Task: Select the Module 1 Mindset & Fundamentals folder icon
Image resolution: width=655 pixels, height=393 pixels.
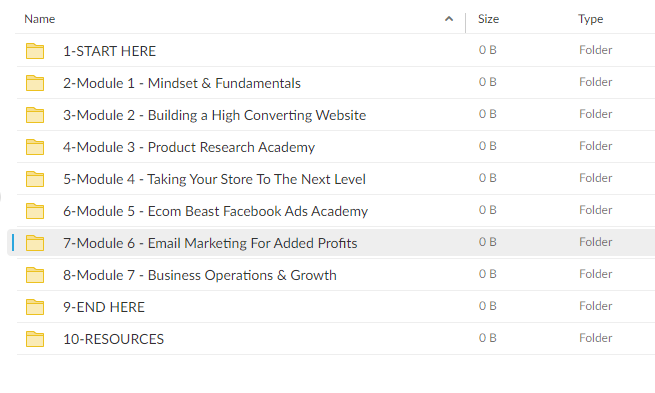Action: (x=35, y=83)
